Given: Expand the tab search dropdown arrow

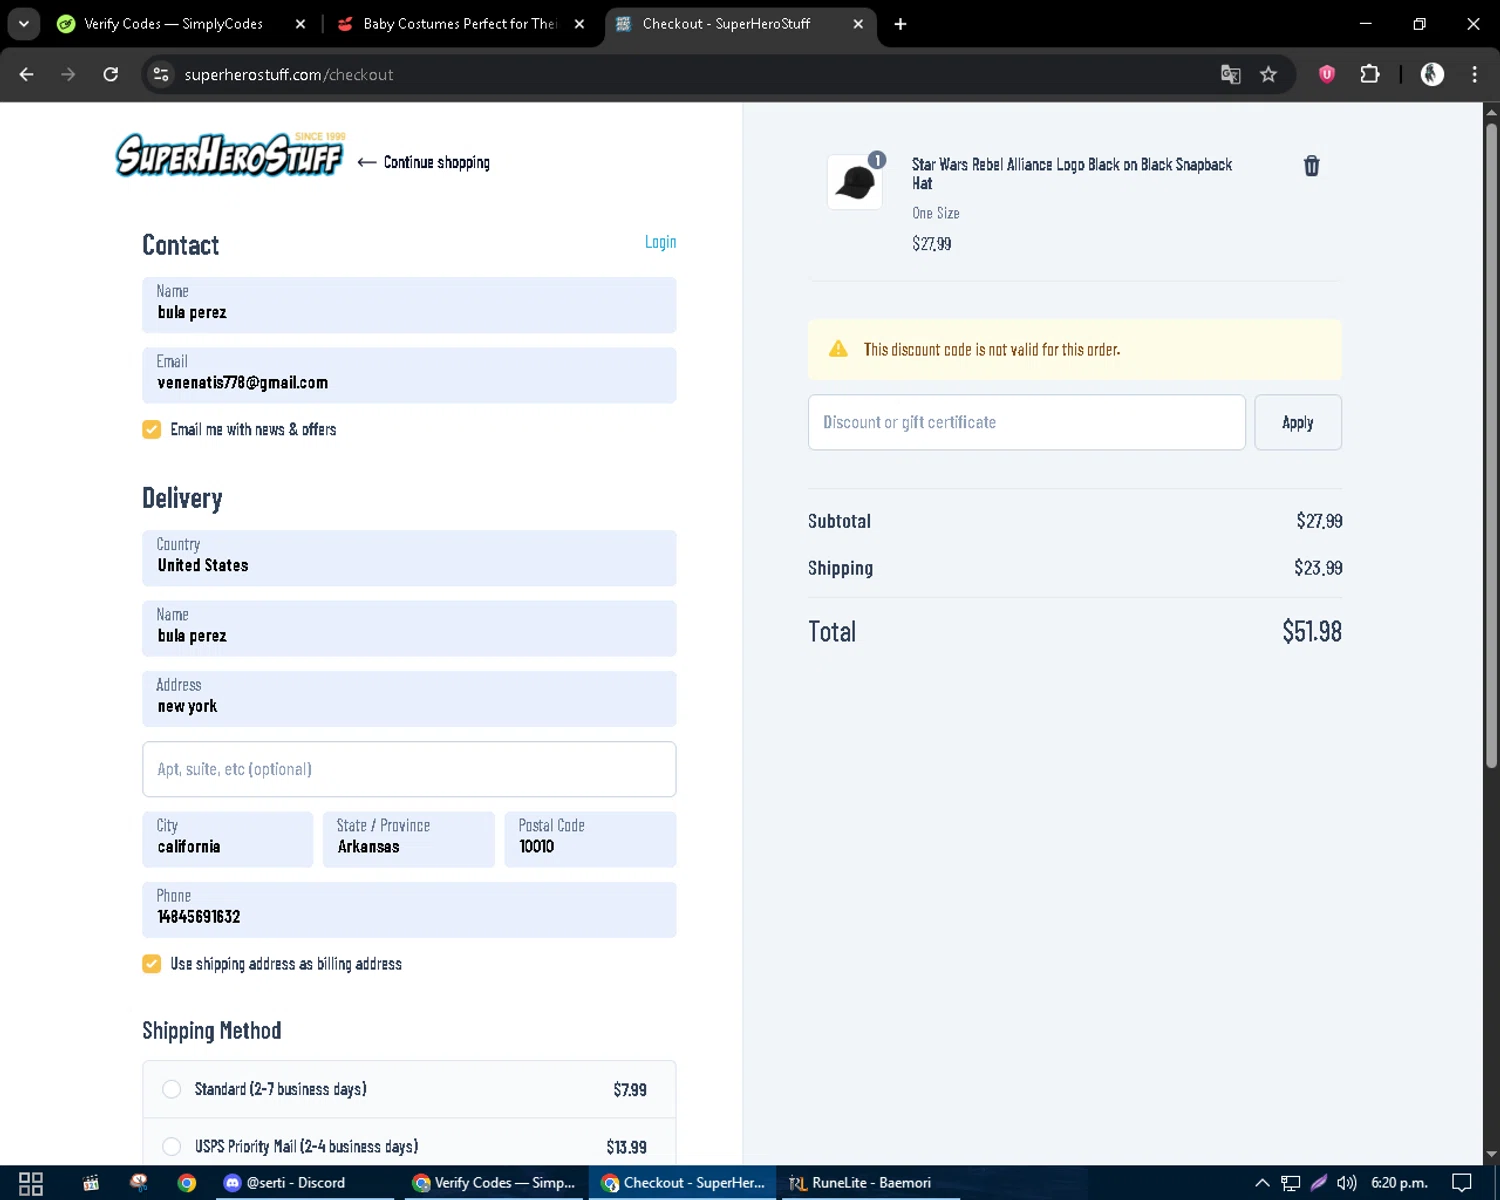Looking at the screenshot, I should pyautogui.click(x=23, y=24).
